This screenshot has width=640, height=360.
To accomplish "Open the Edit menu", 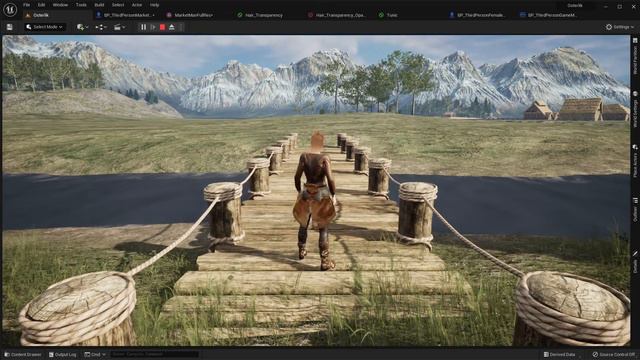I will click(x=41, y=5).
